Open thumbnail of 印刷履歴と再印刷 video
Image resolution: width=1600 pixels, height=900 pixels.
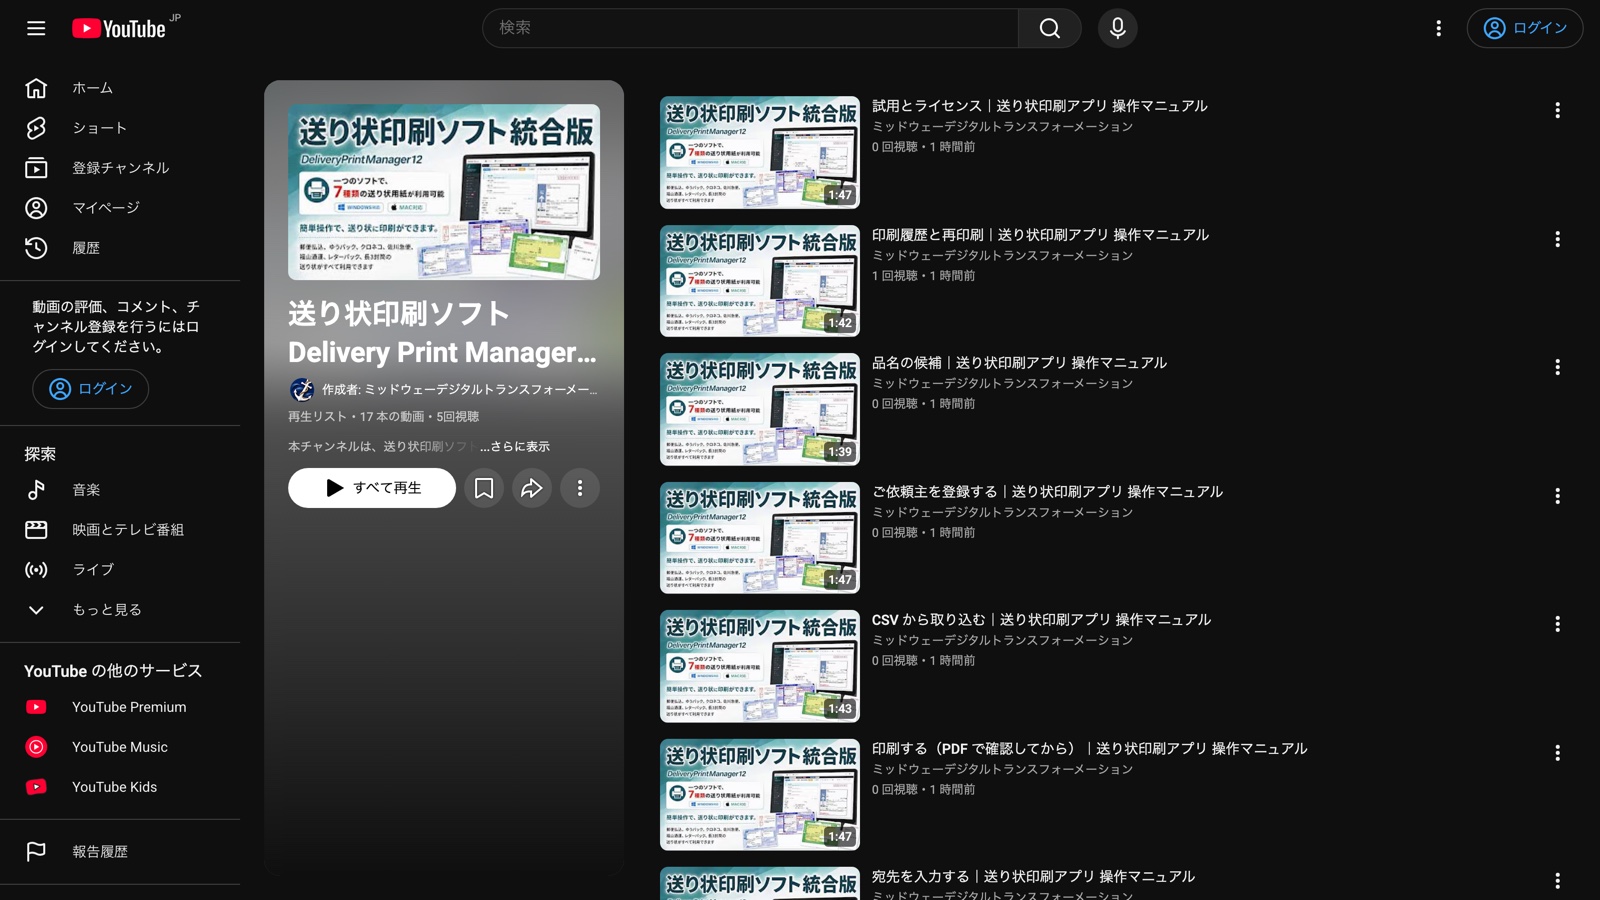760,281
